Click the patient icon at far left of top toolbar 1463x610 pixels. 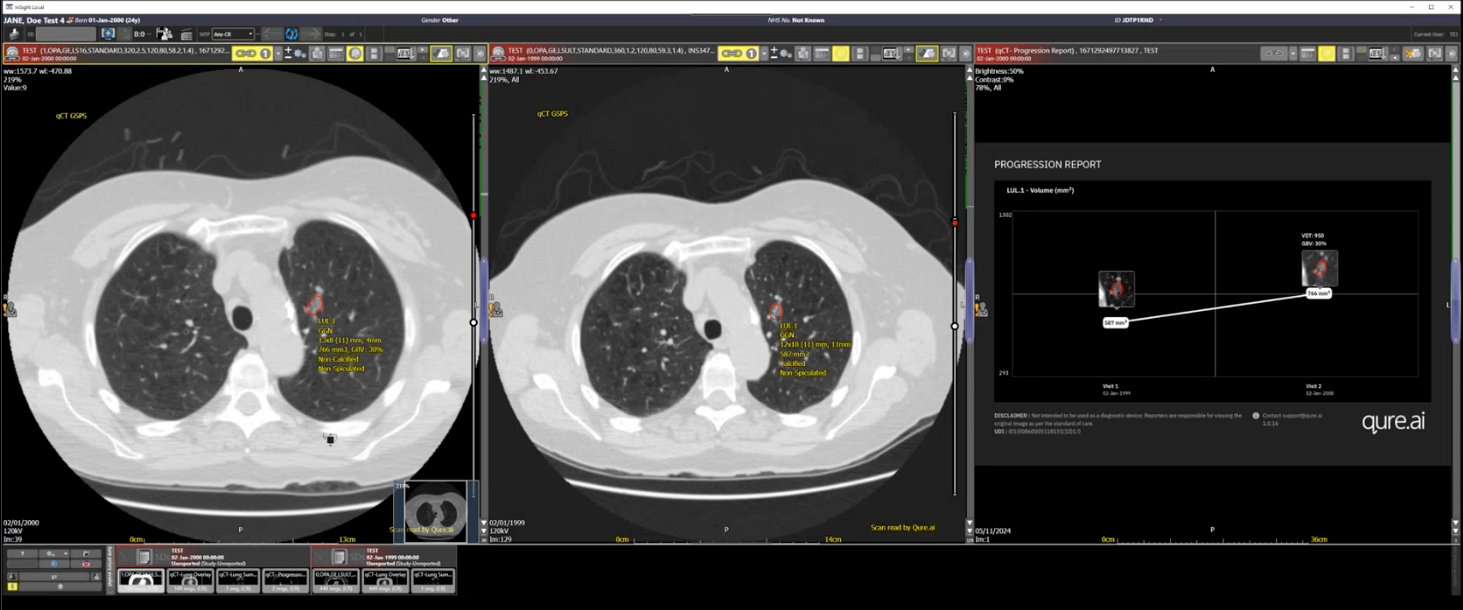click(14, 34)
